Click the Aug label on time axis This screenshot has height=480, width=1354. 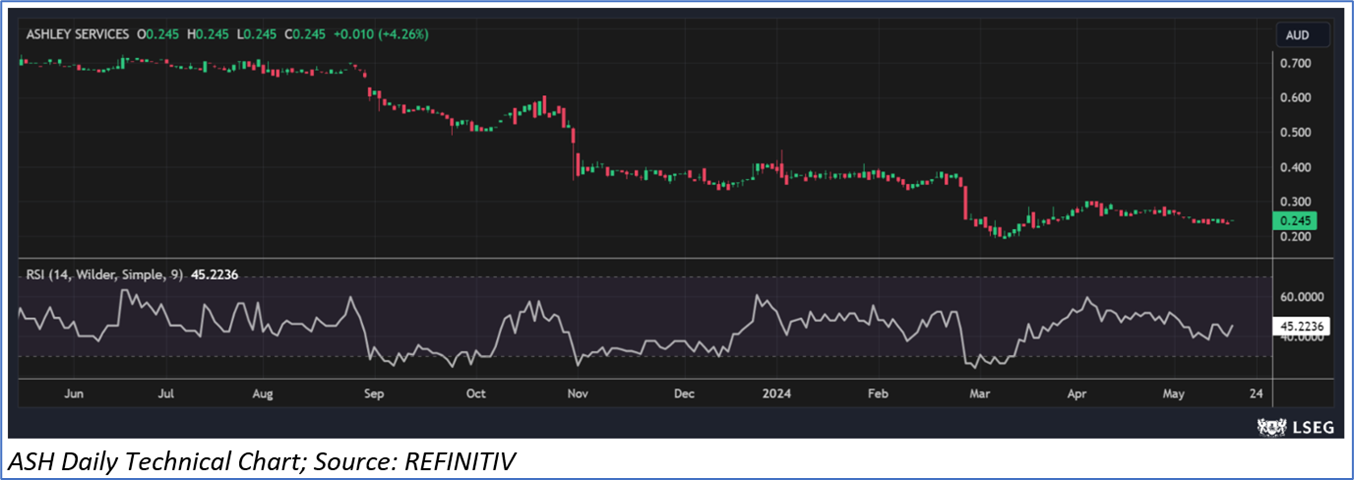coord(263,394)
